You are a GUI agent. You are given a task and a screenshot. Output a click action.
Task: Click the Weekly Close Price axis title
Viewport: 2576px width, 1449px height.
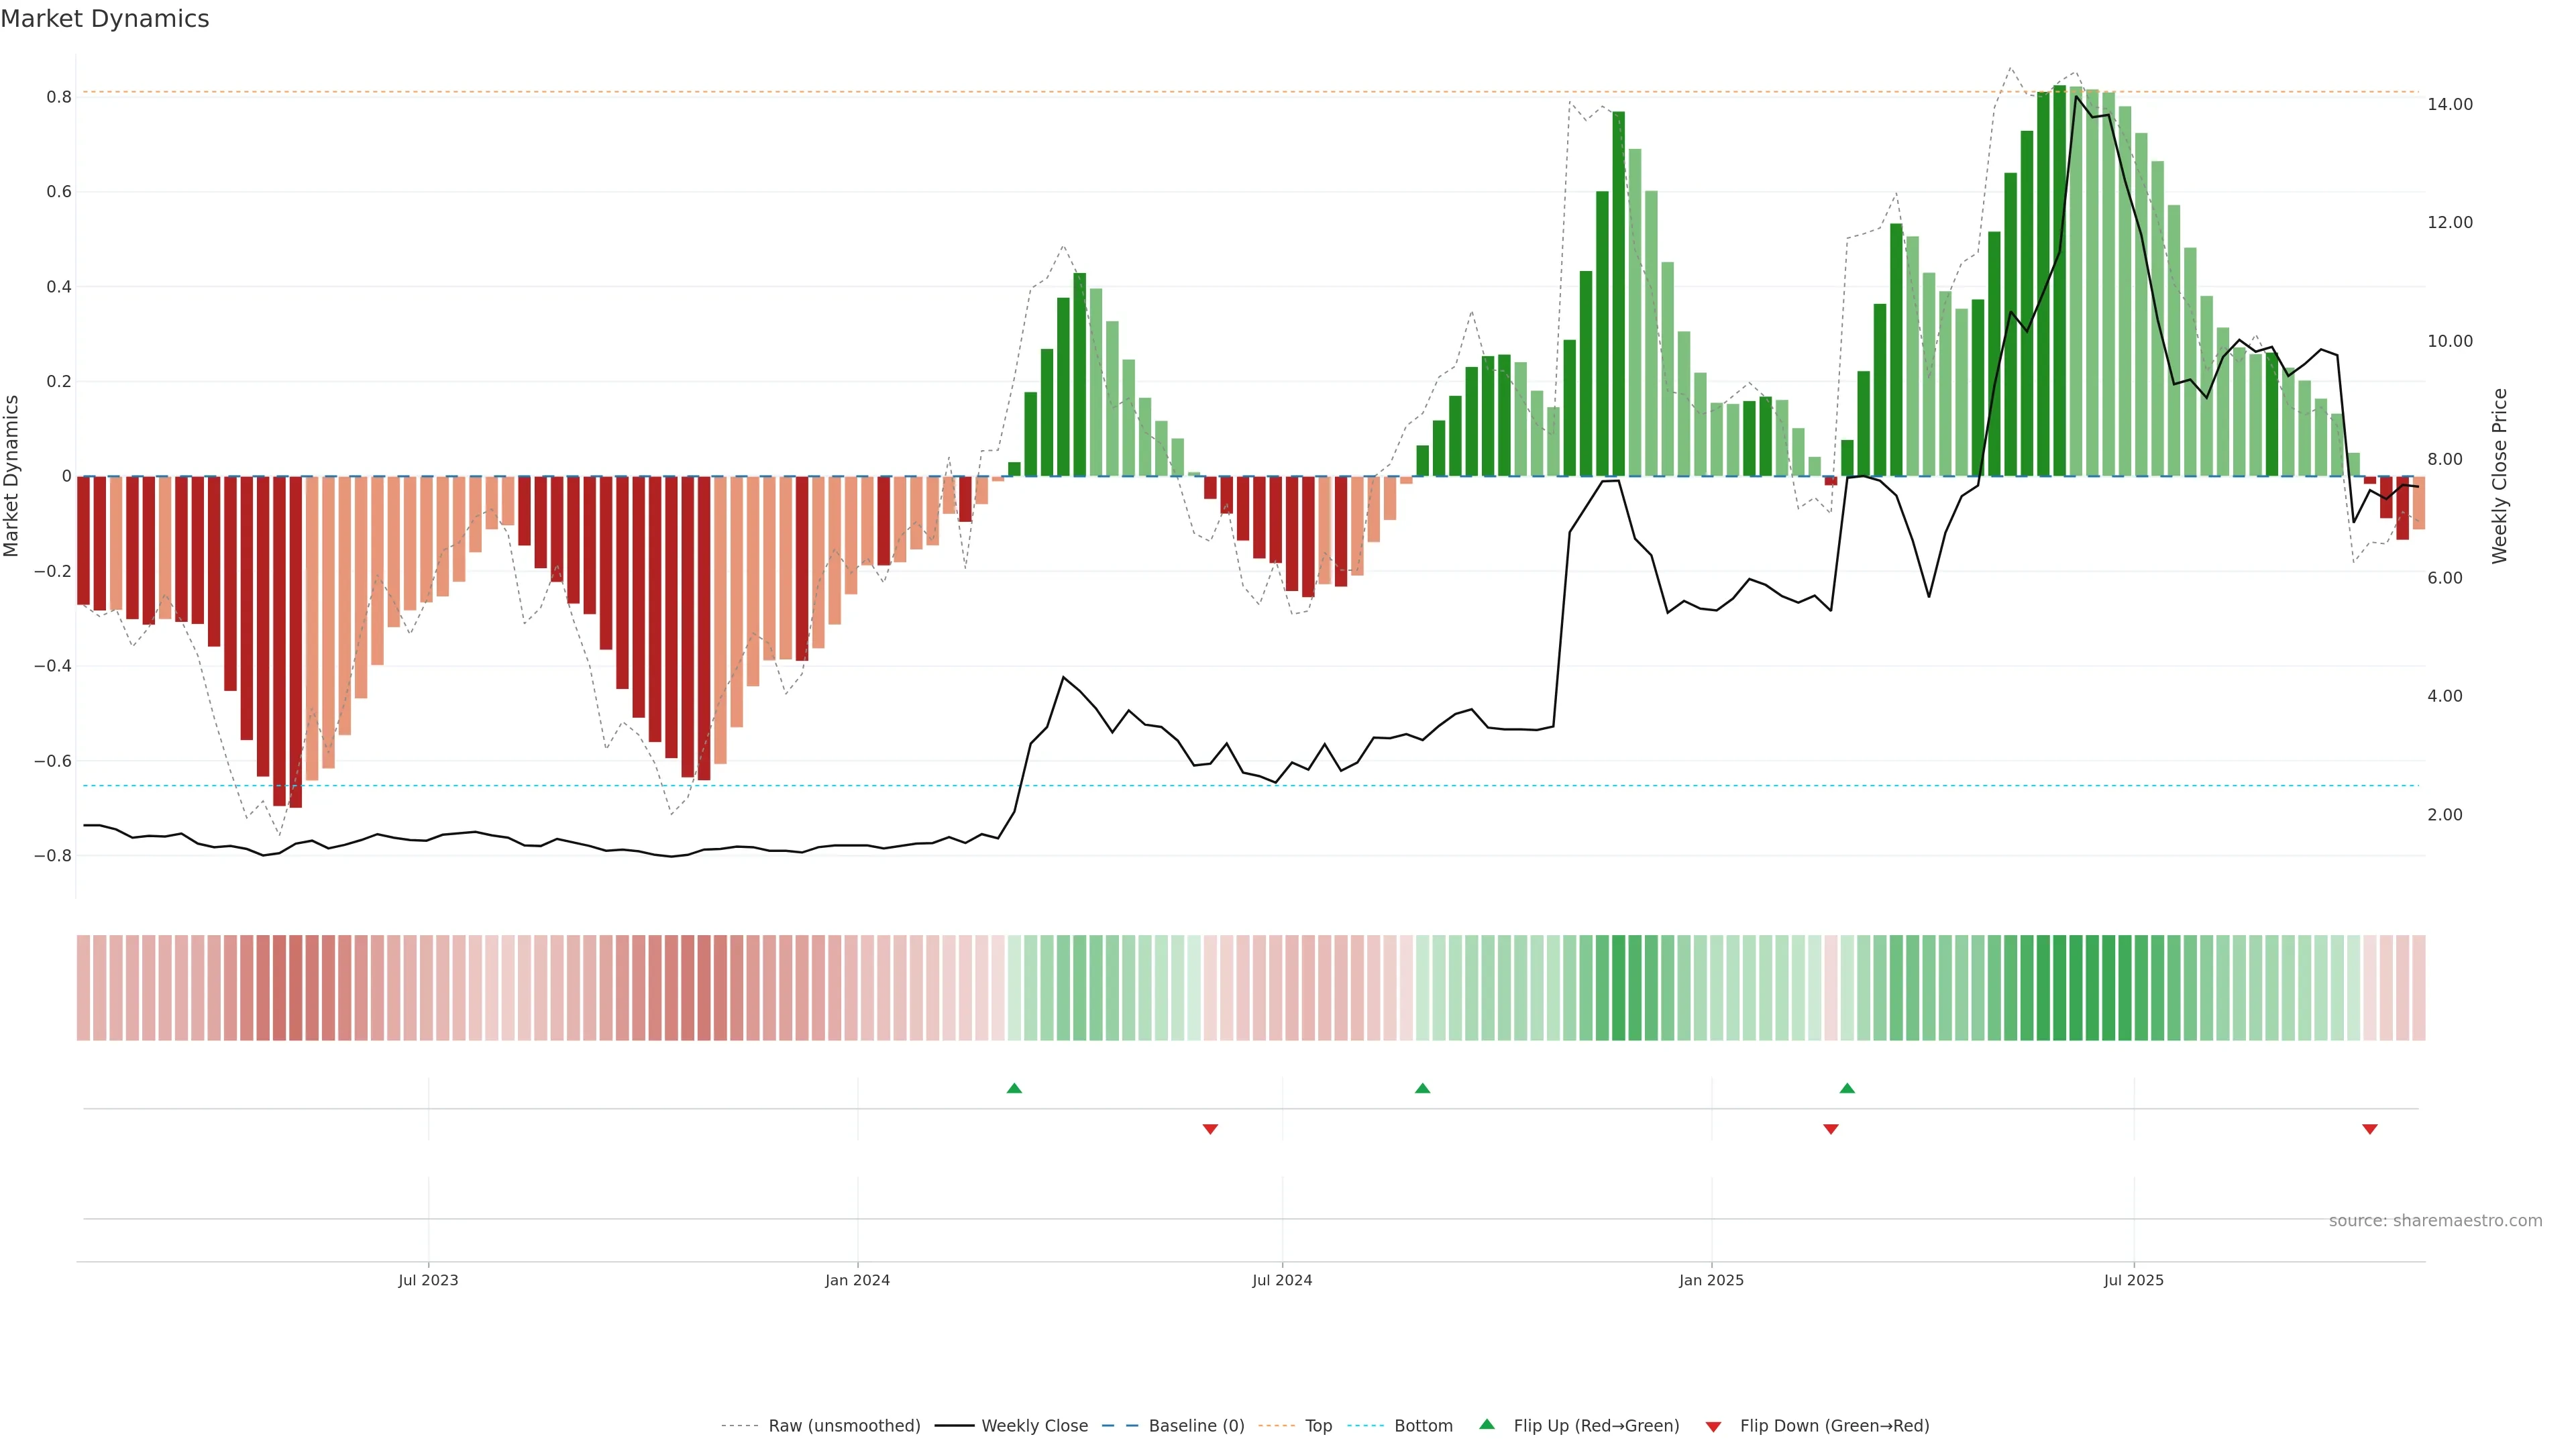2499,476
